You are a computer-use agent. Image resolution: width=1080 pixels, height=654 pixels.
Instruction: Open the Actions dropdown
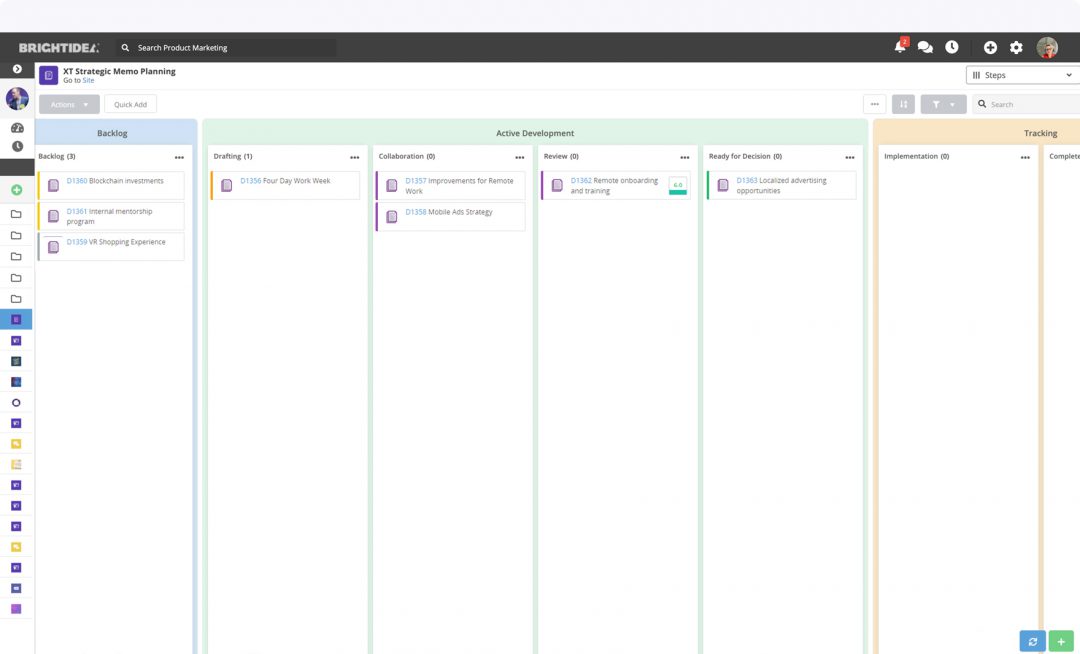(68, 104)
